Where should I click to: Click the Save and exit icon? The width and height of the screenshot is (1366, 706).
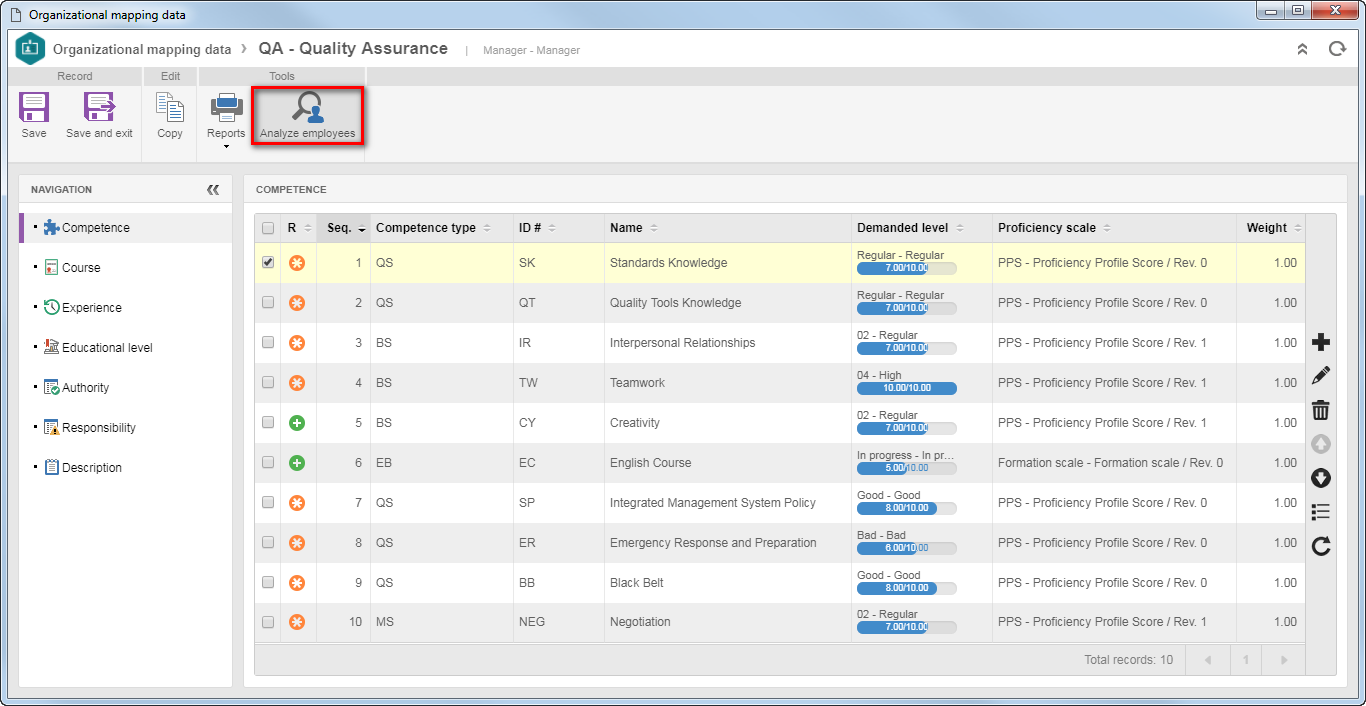(x=99, y=107)
